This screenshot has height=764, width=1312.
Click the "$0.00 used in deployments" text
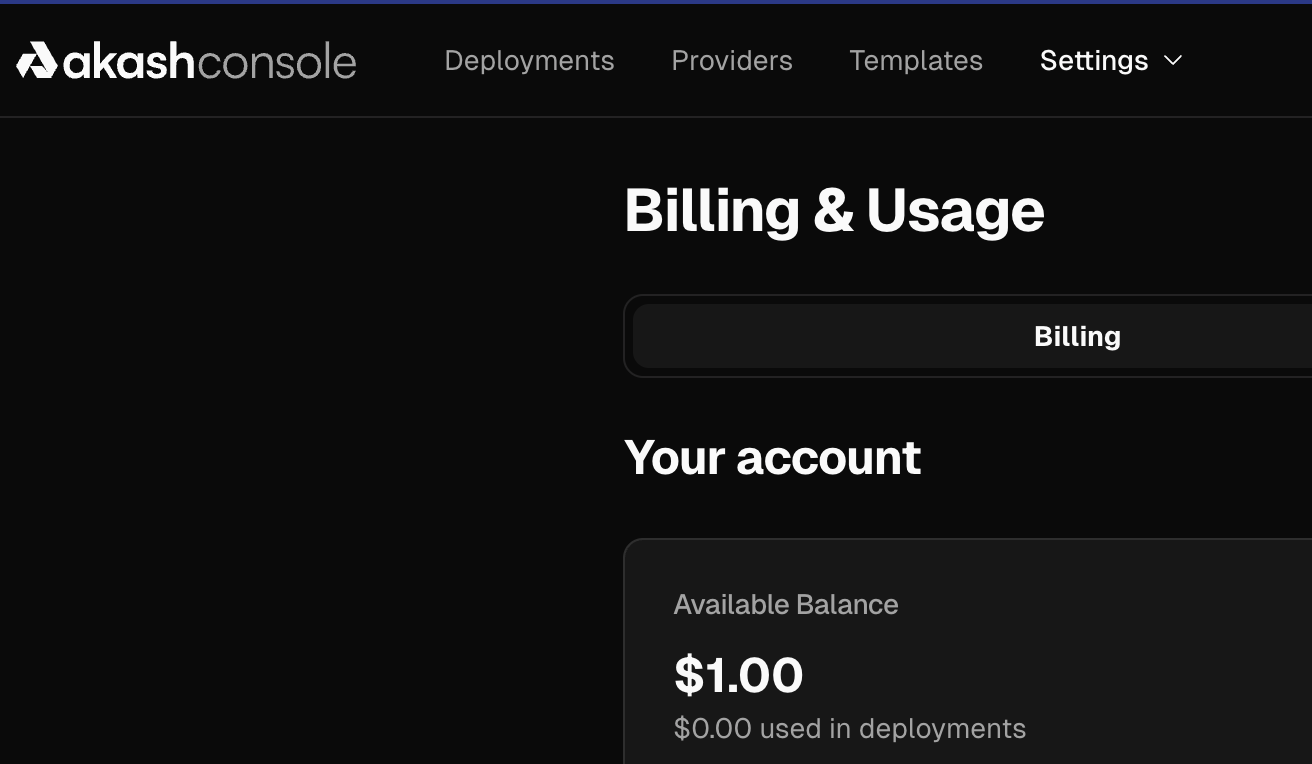(x=850, y=728)
